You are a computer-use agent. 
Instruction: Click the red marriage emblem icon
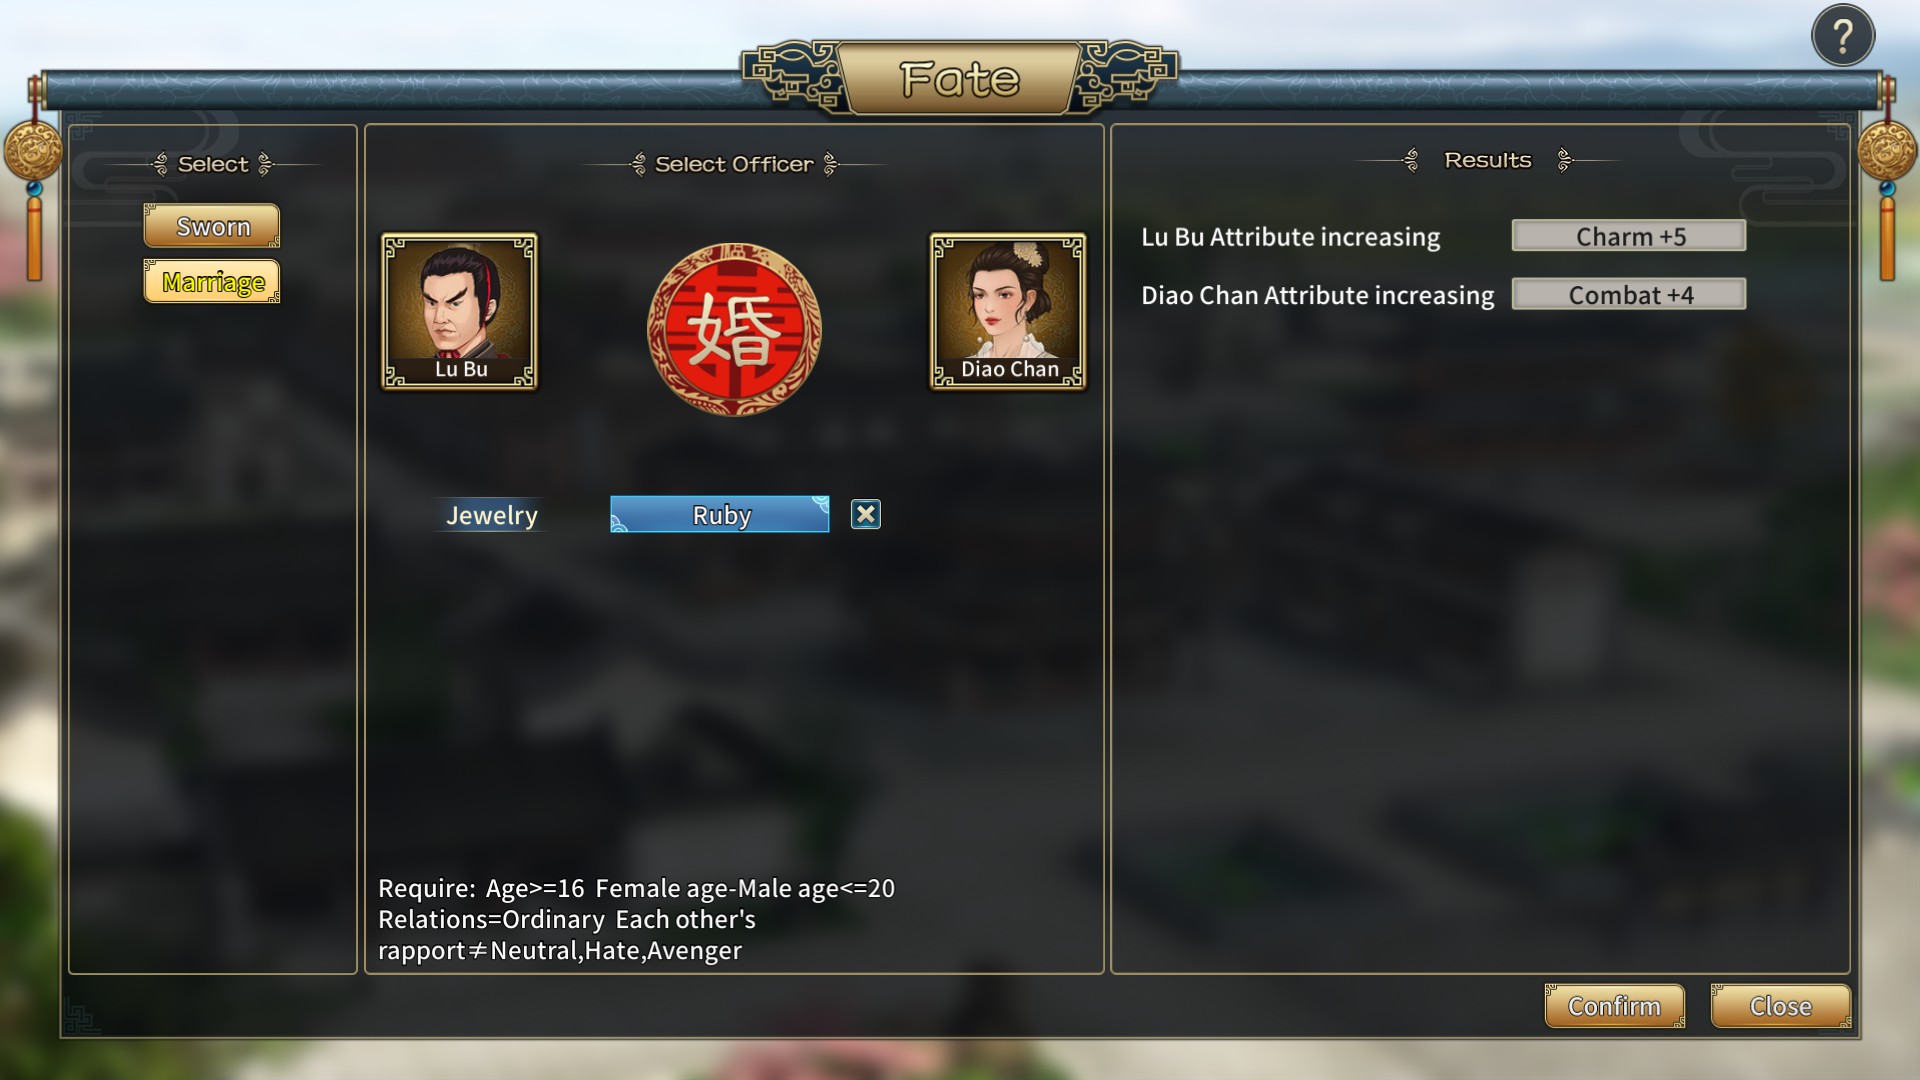pyautogui.click(x=734, y=329)
